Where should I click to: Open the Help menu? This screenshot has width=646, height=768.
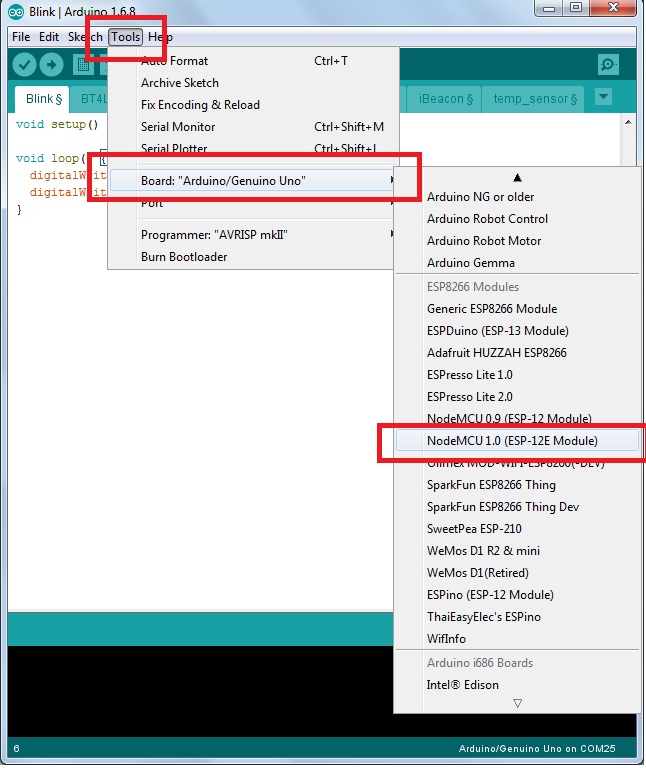point(160,37)
